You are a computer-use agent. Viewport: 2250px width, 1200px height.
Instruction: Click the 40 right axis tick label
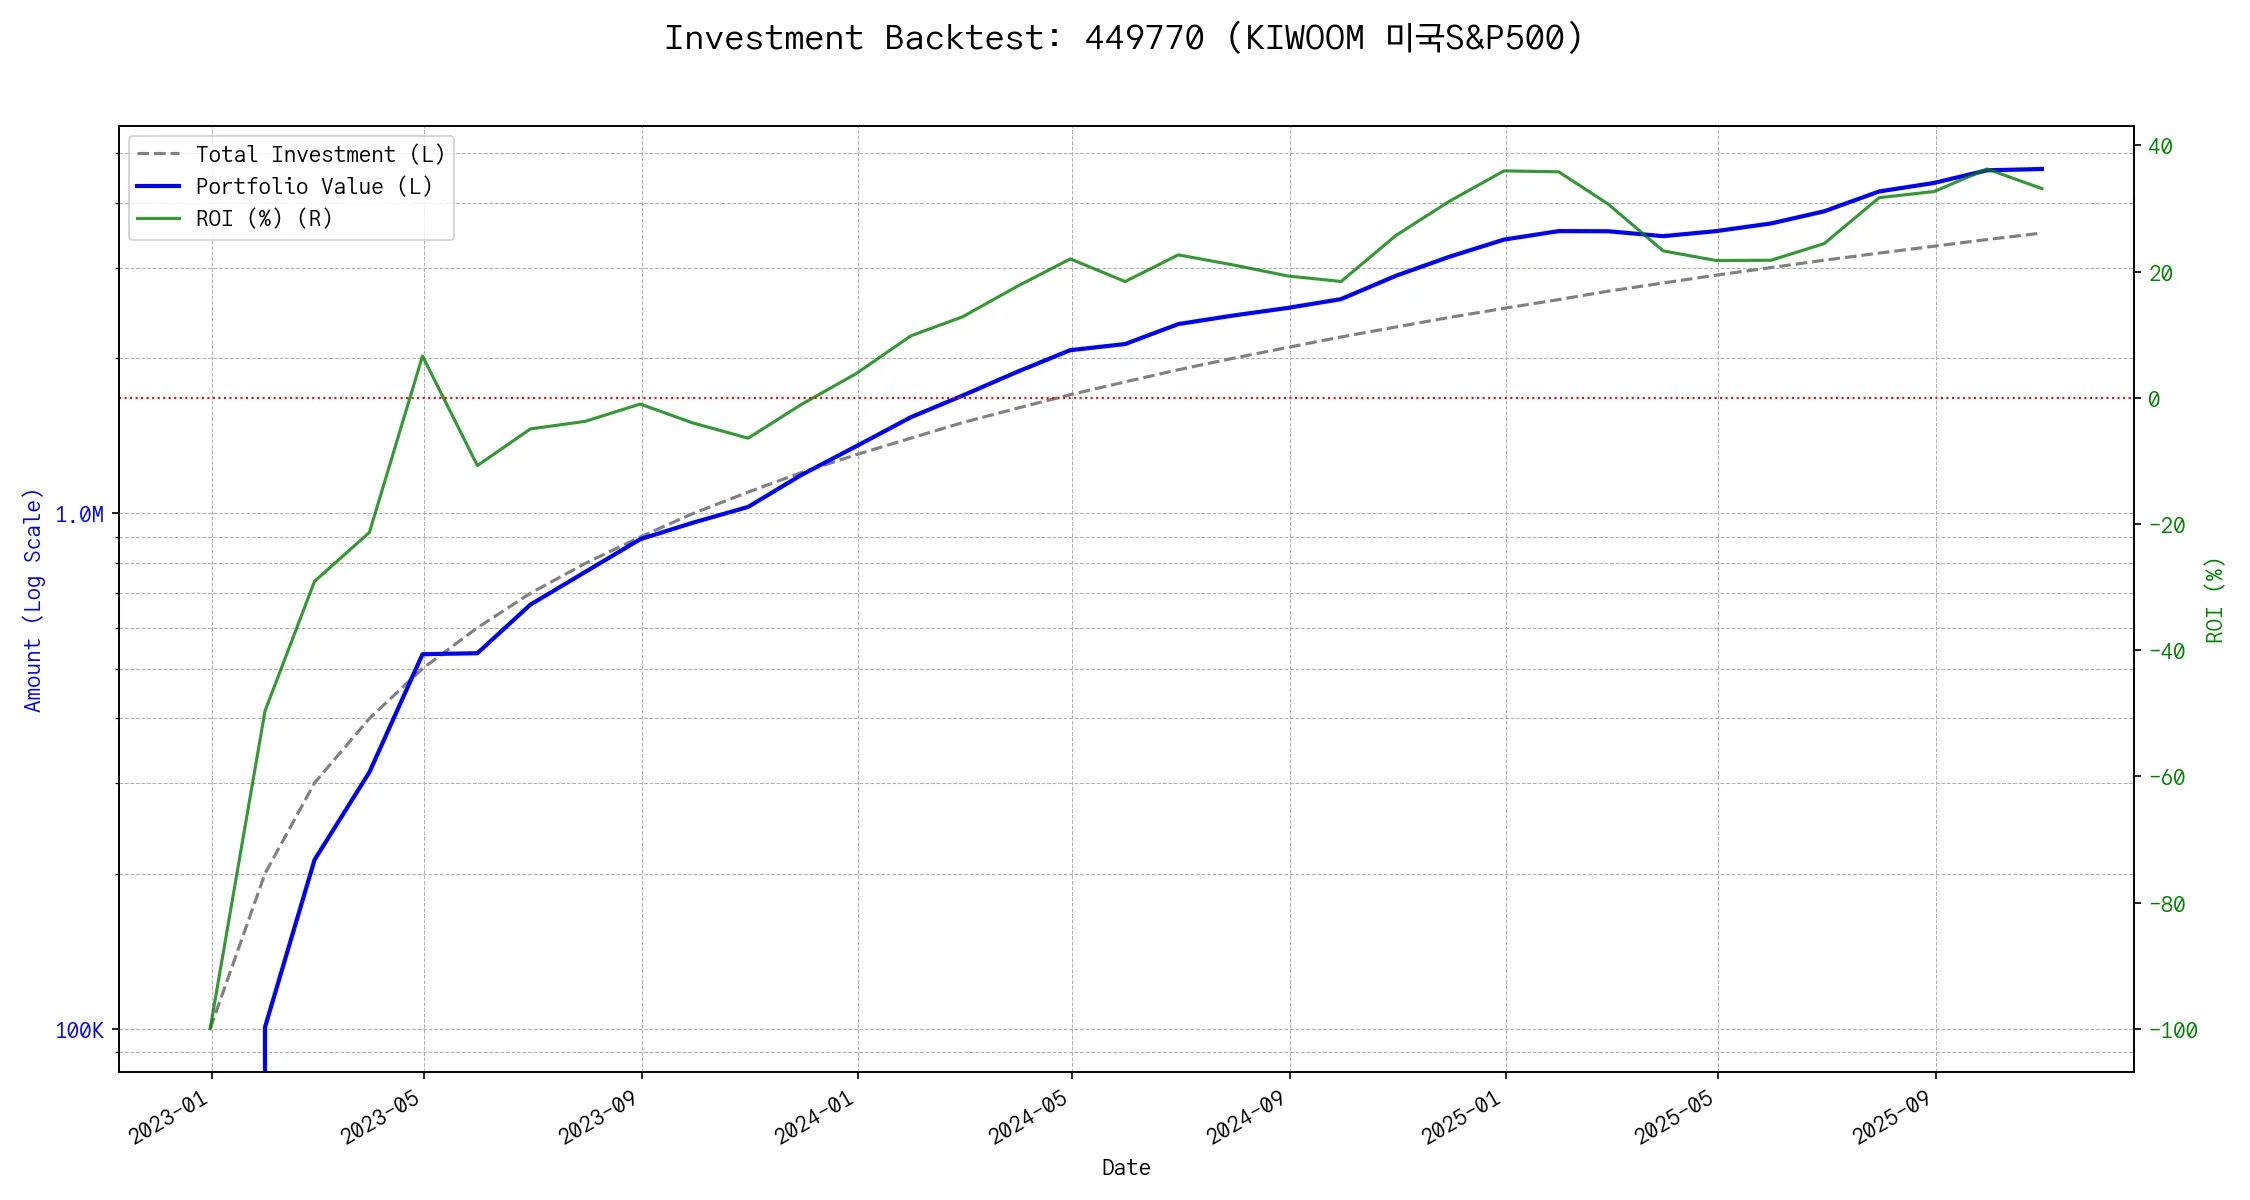tap(2160, 147)
